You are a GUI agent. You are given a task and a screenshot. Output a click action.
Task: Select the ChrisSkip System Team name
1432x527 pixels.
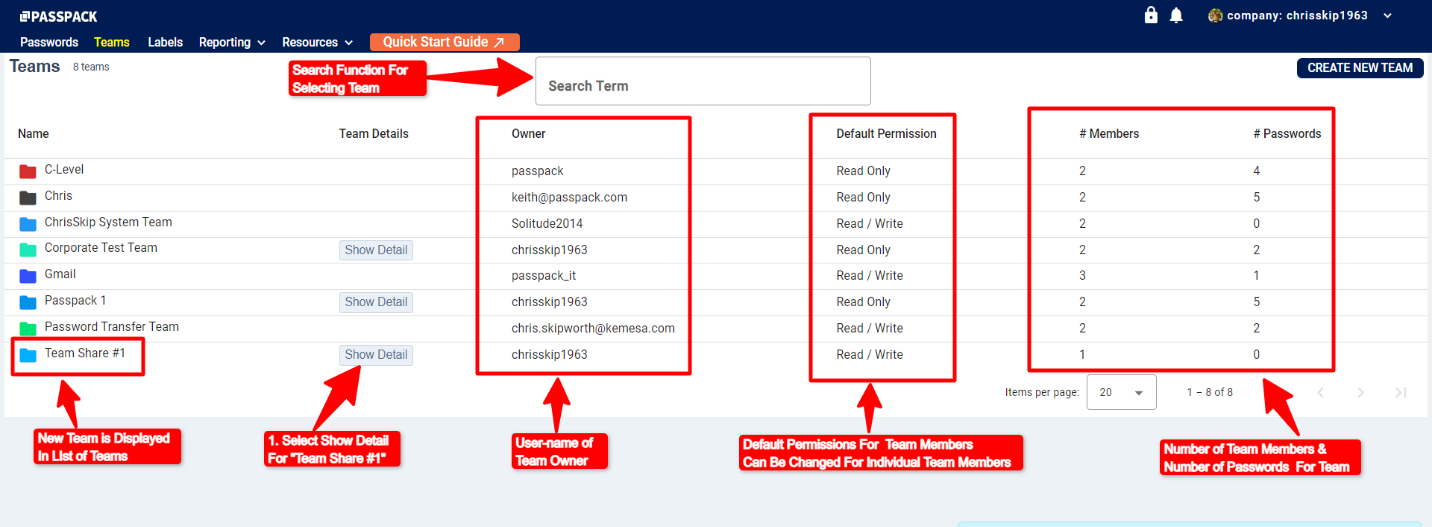[108, 222]
